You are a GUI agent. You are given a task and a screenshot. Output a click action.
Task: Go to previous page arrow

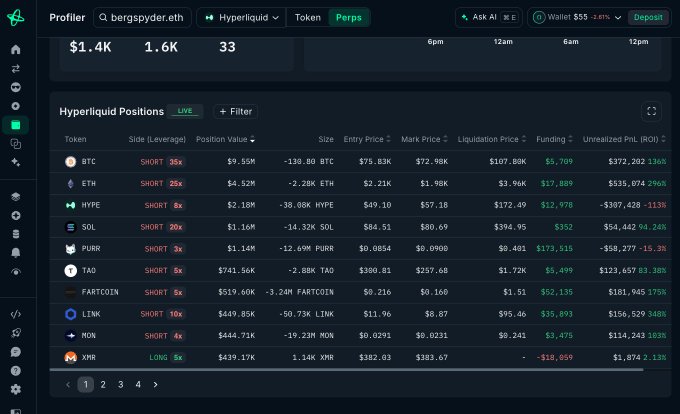pyautogui.click(x=68, y=385)
